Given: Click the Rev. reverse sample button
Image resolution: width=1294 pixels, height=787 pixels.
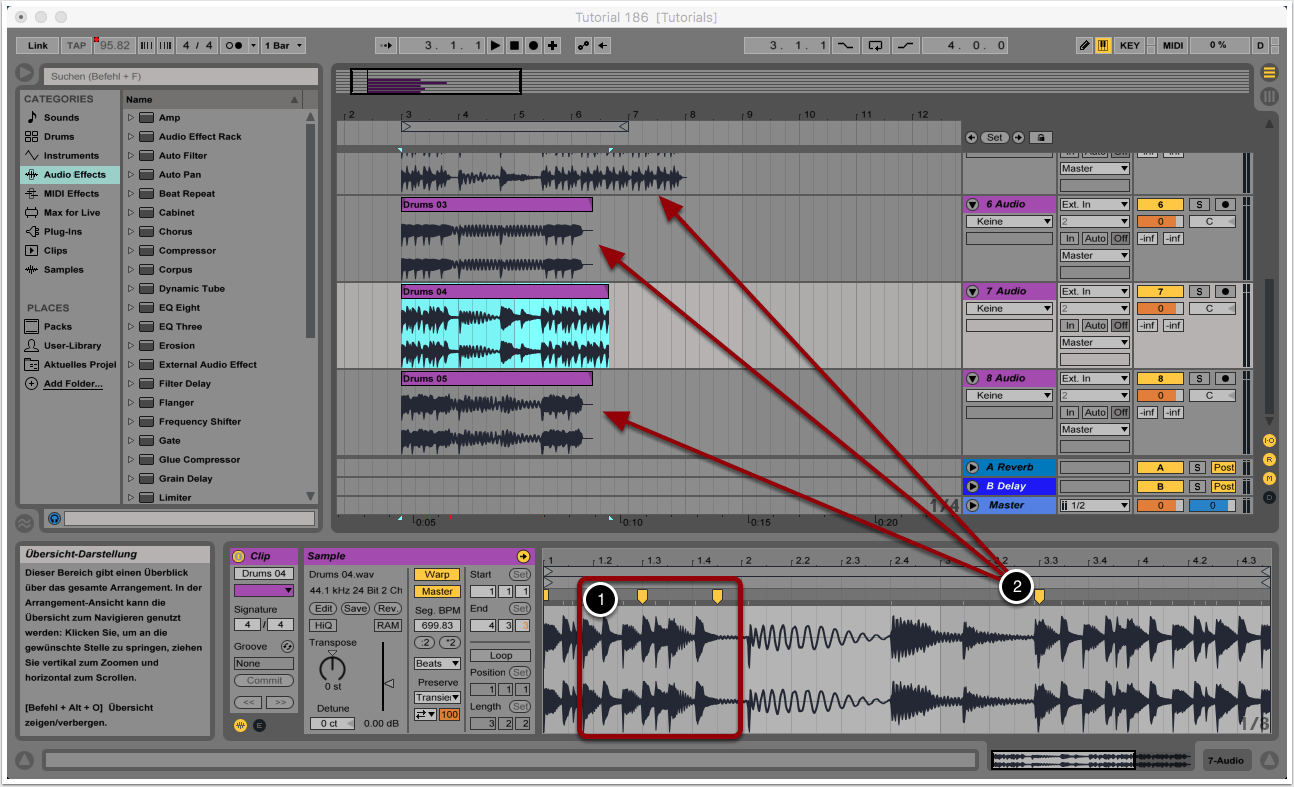Looking at the screenshot, I should click(x=388, y=608).
